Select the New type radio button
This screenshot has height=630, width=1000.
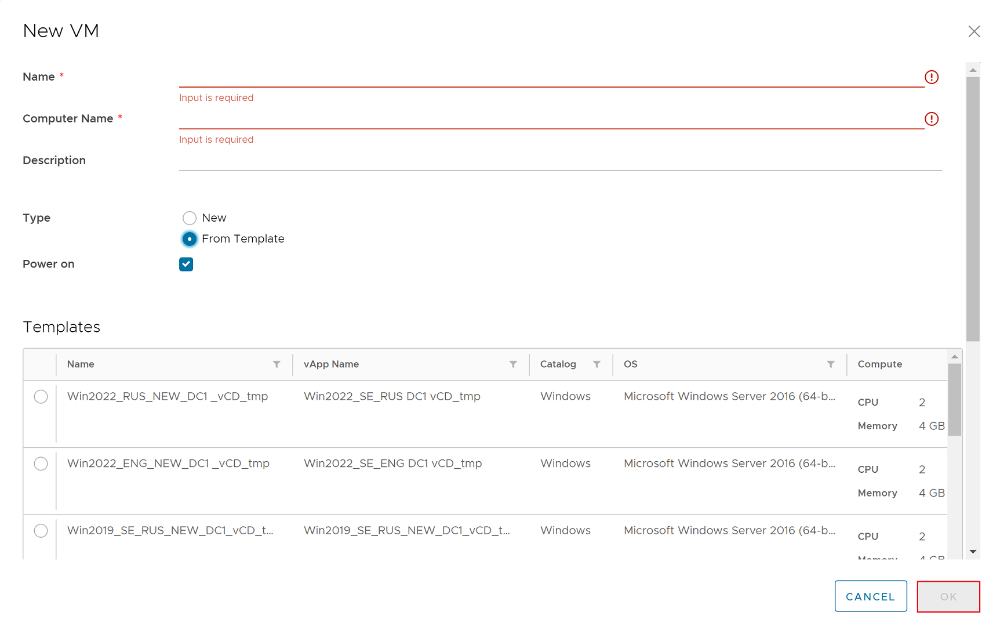(x=189, y=218)
